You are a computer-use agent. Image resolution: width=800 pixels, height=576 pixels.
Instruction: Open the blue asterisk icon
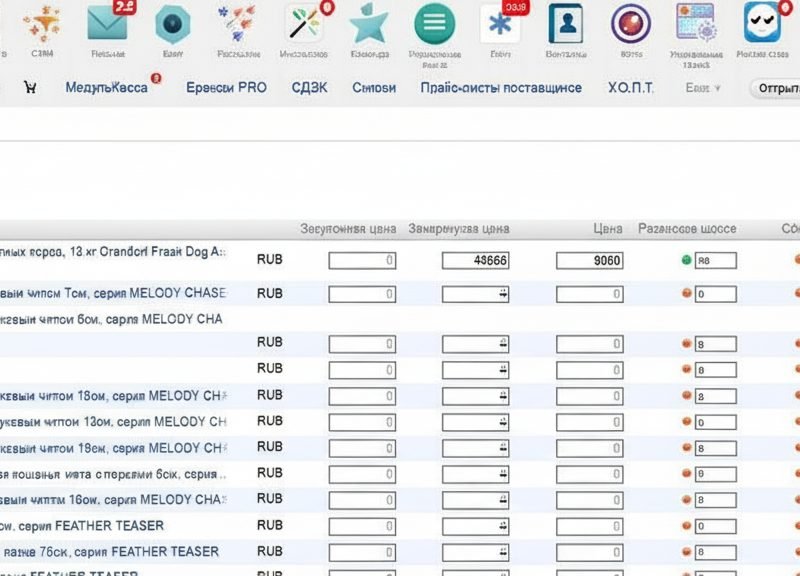500,24
